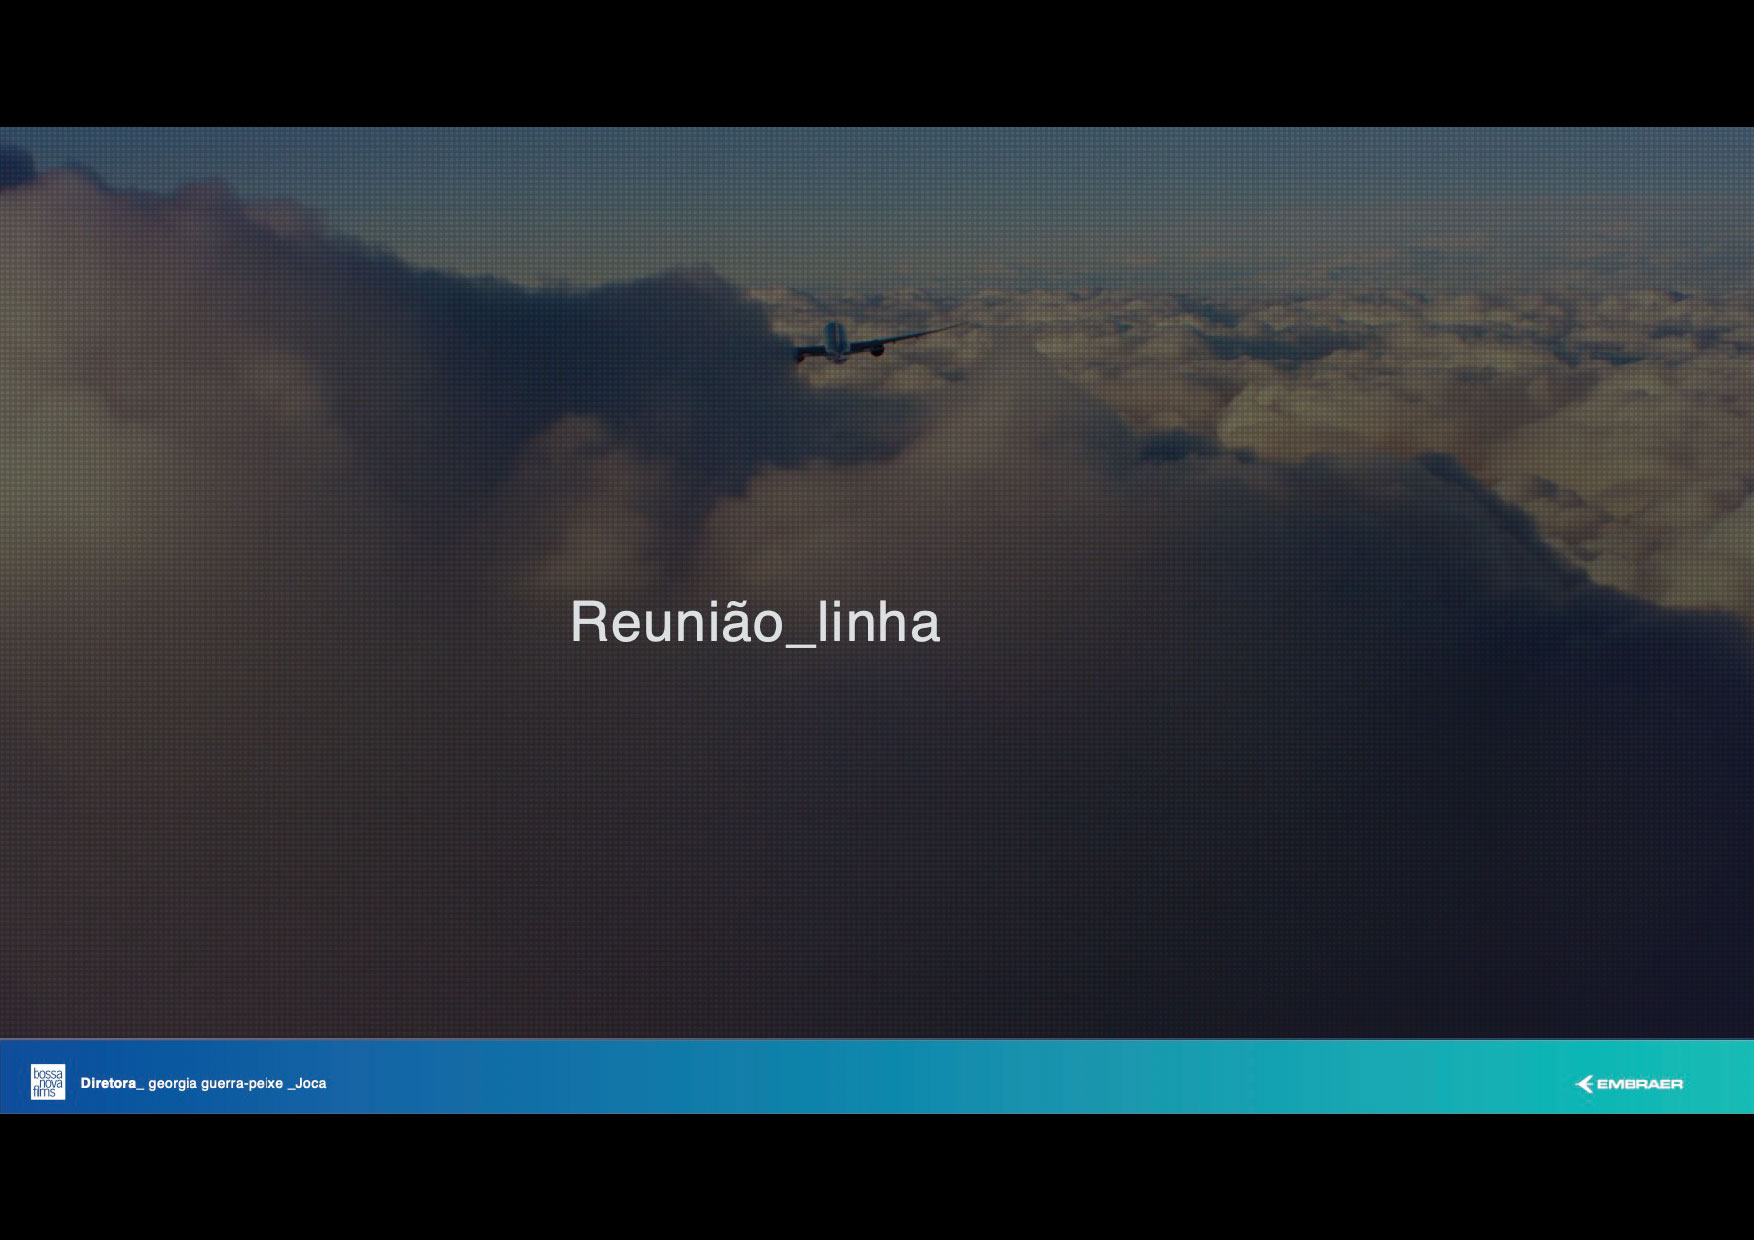Click the middle of the gradient footer bar
The image size is (1754, 1240).
click(x=877, y=1077)
